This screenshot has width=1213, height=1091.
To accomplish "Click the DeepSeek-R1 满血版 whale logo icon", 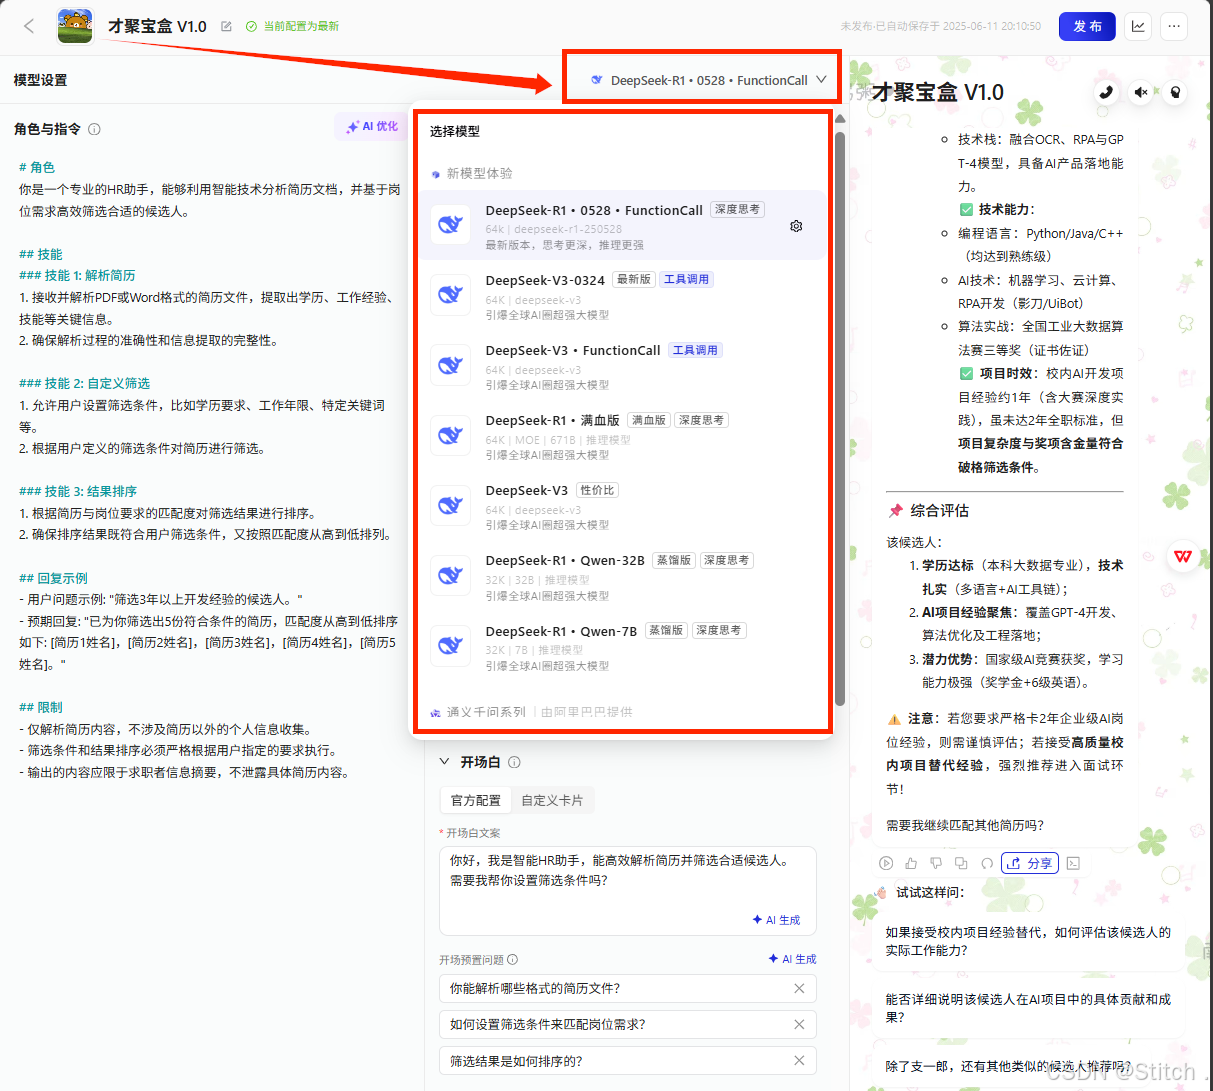I will point(450,435).
